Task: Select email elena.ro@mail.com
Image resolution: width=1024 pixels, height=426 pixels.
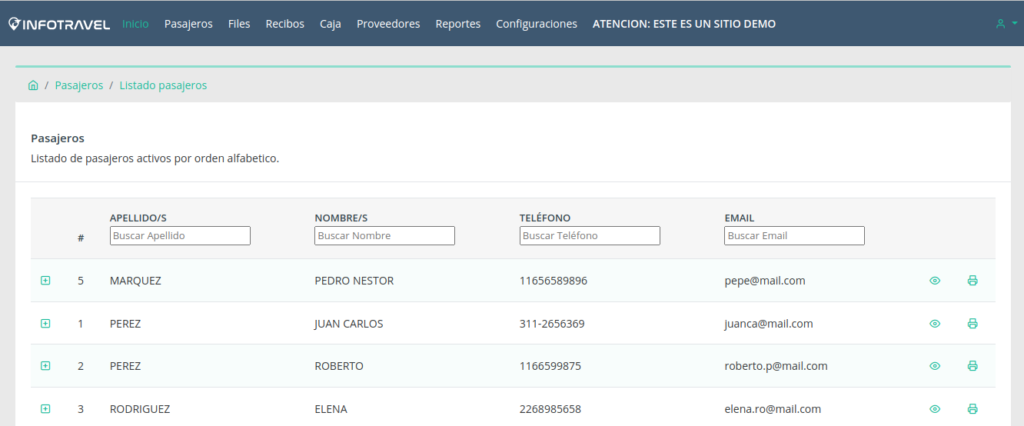Action: coord(773,409)
